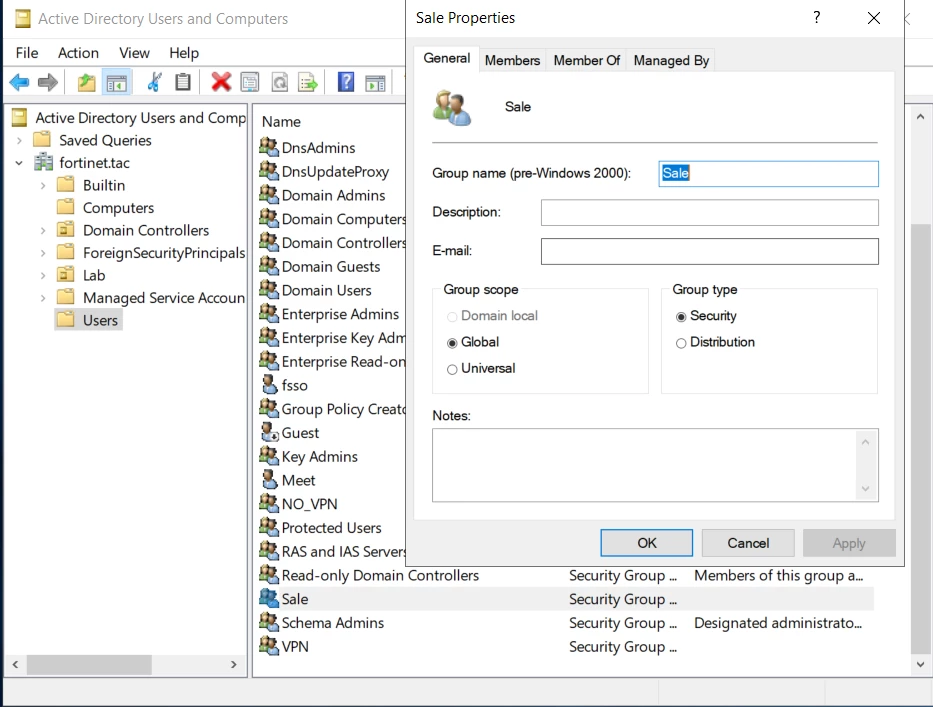The image size is (933, 707).
Task: Click the Export List toolbar icon
Action: [x=308, y=82]
